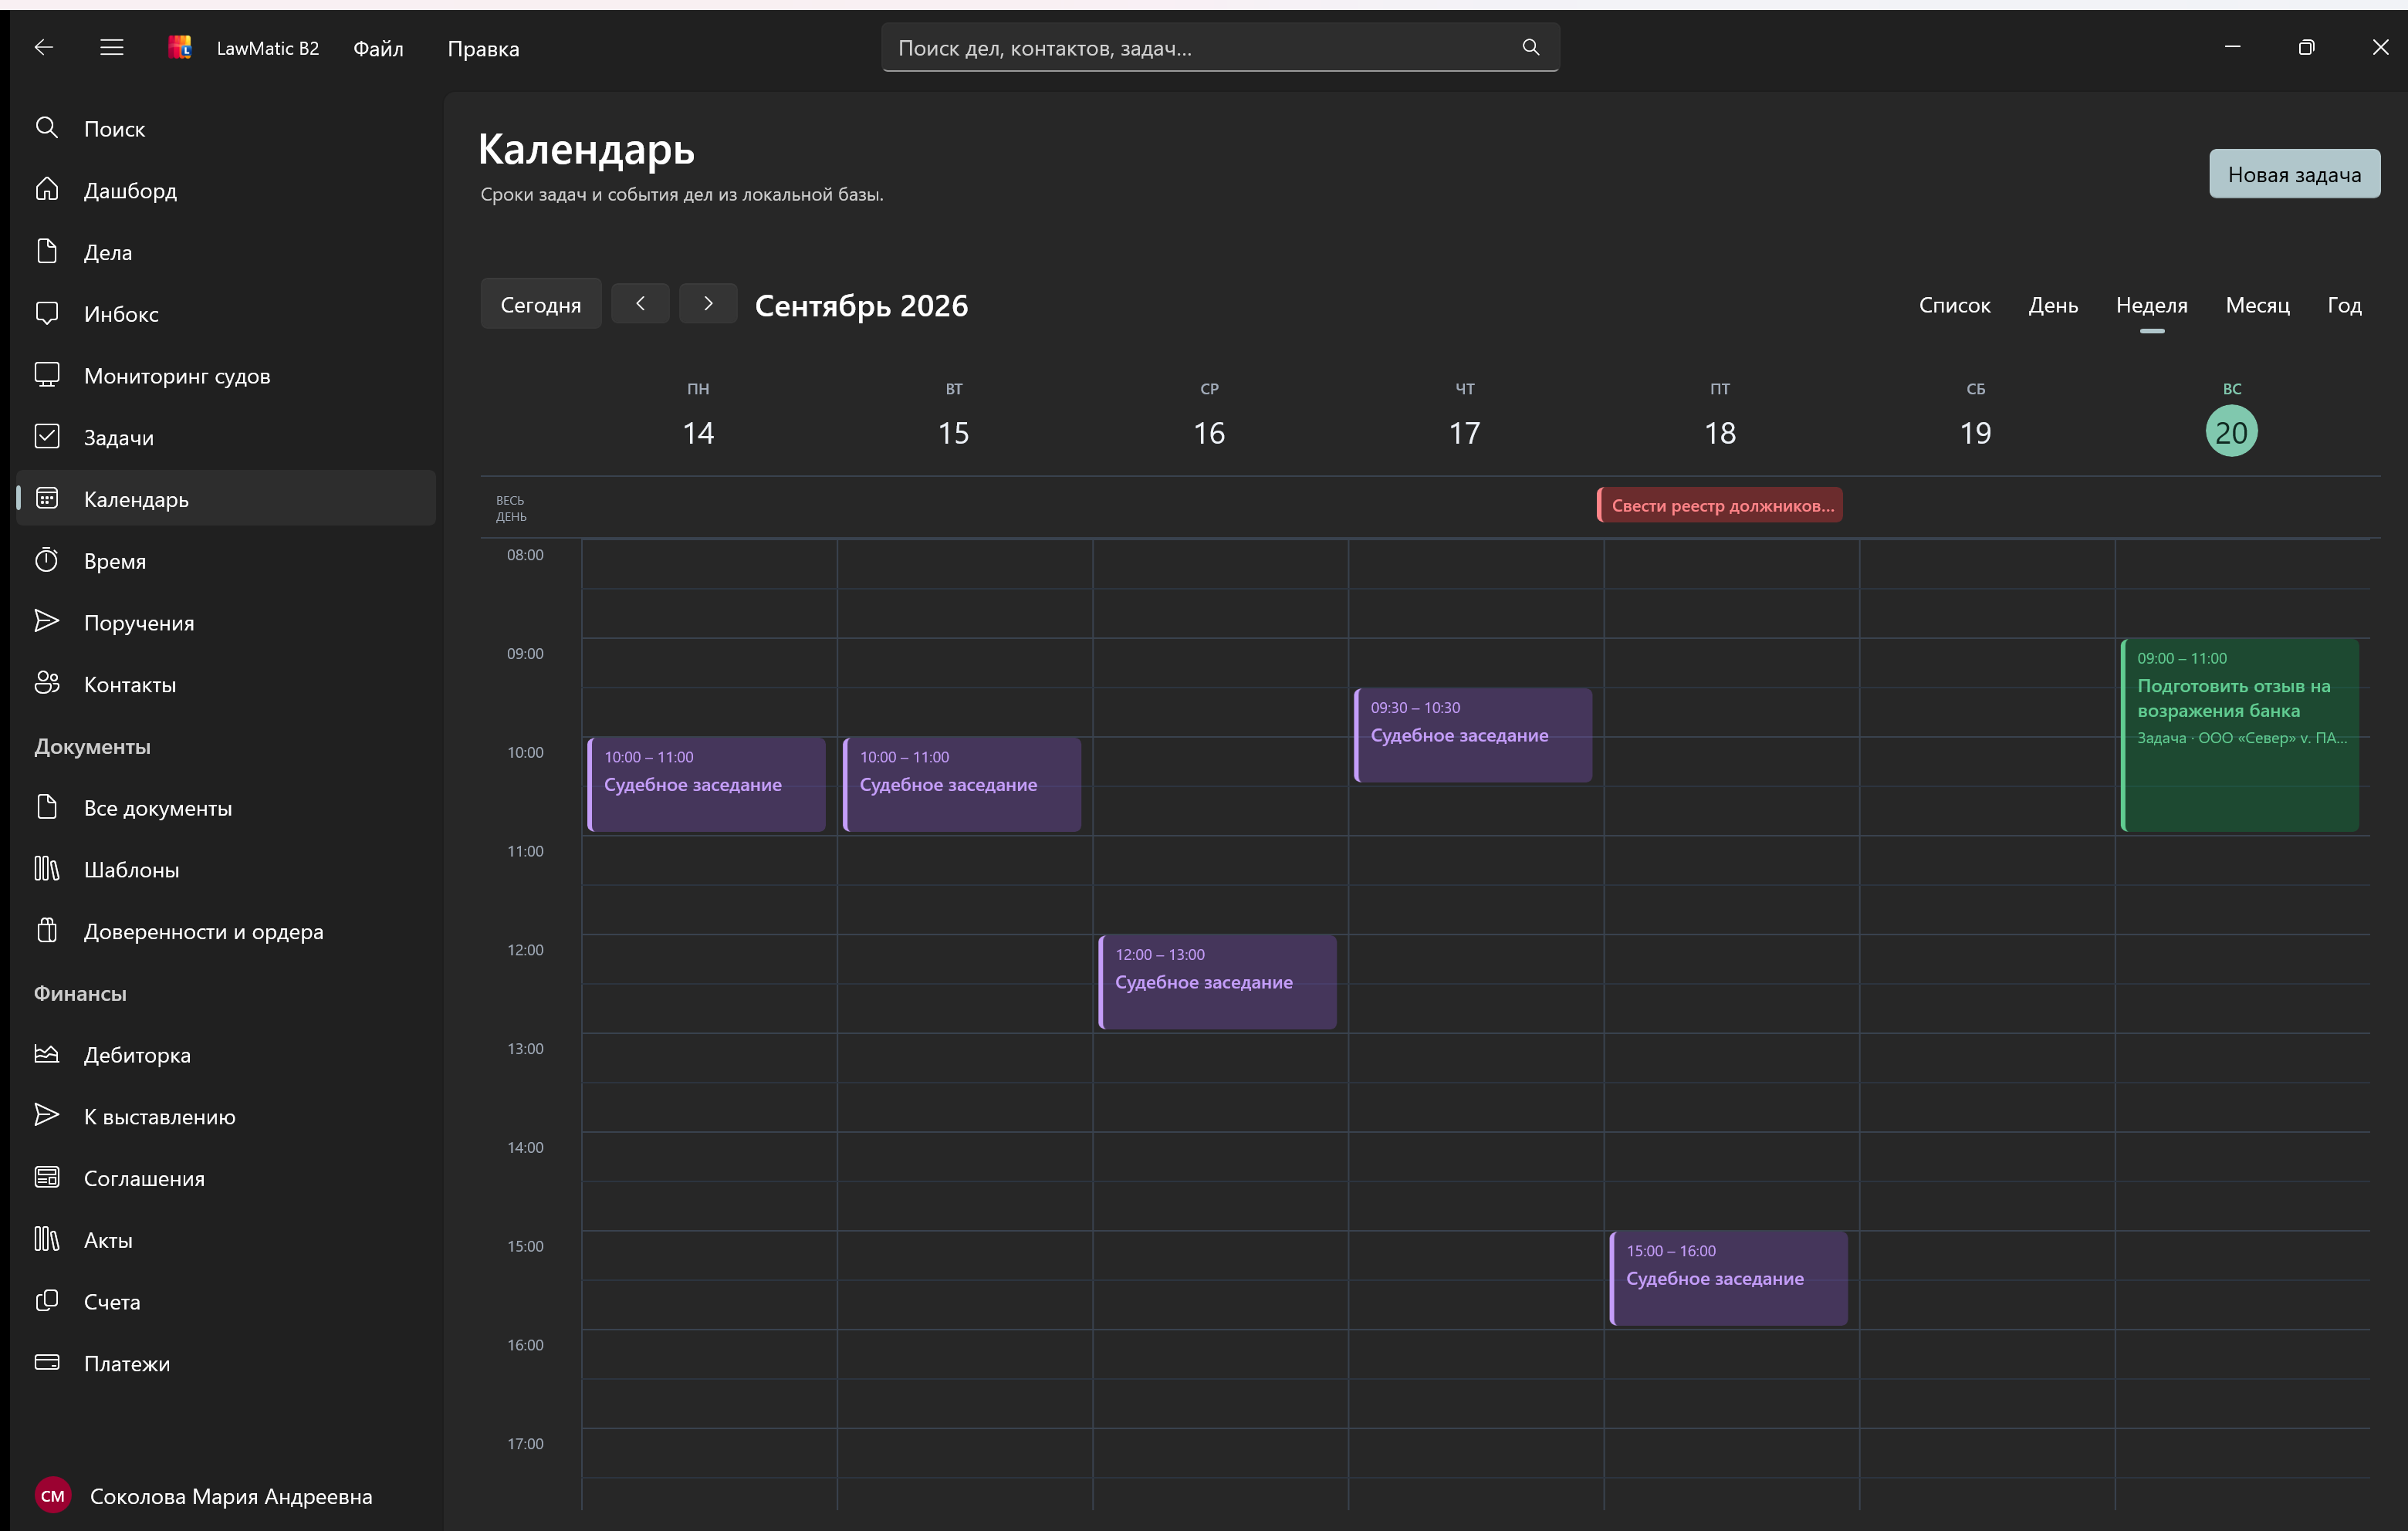Open Мониторинг судов monitor icon
The image size is (2408, 1531).
[47, 375]
